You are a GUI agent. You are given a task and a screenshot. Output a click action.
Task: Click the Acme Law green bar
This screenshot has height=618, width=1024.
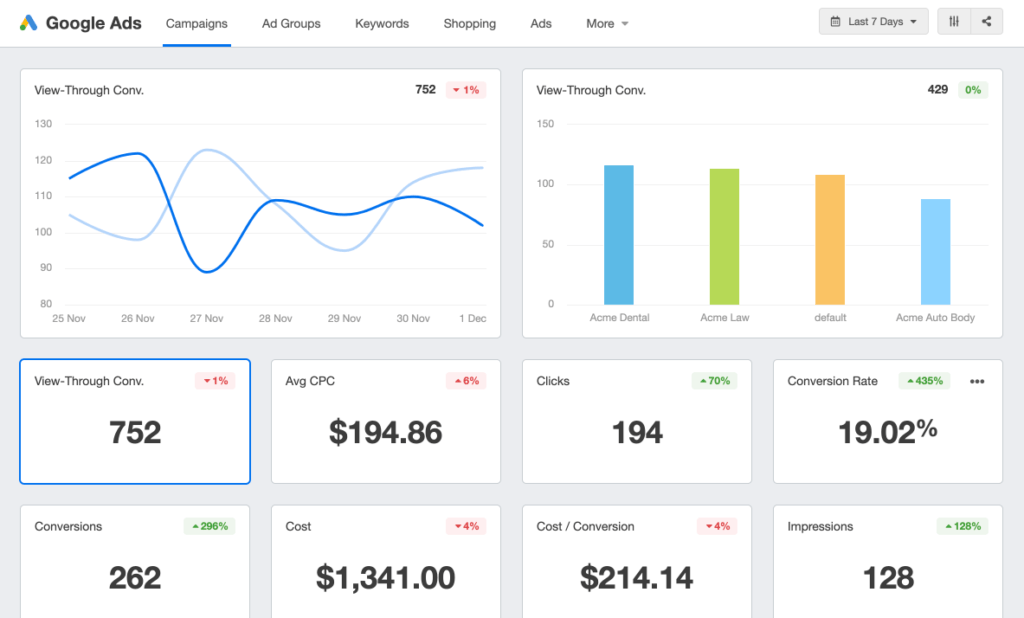click(724, 237)
